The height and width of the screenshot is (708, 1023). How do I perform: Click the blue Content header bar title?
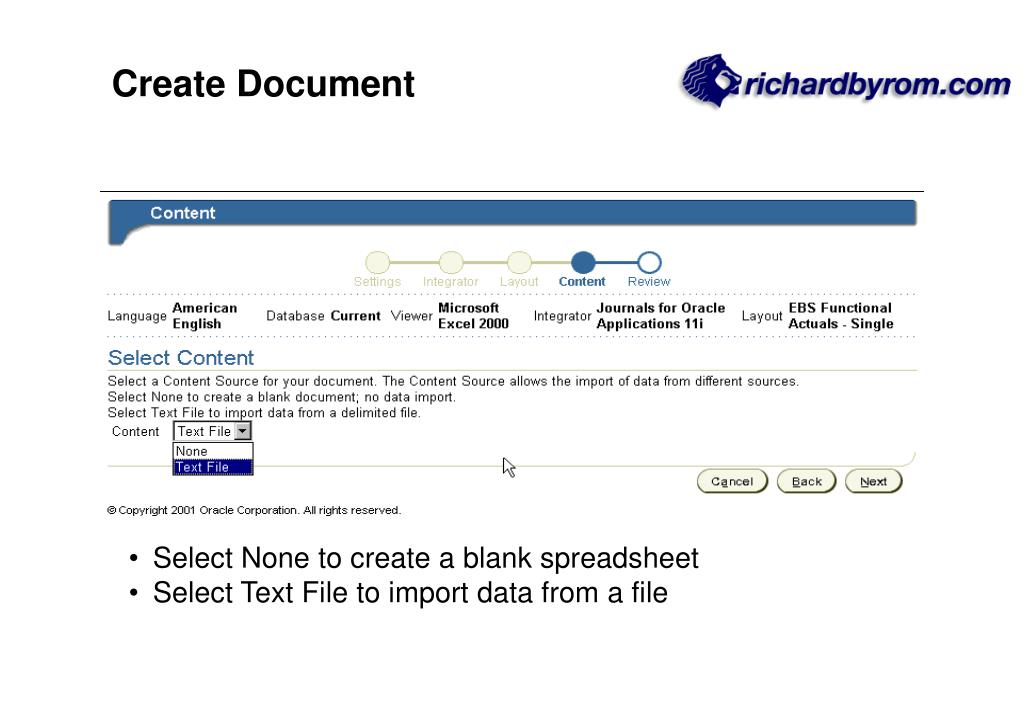183,213
